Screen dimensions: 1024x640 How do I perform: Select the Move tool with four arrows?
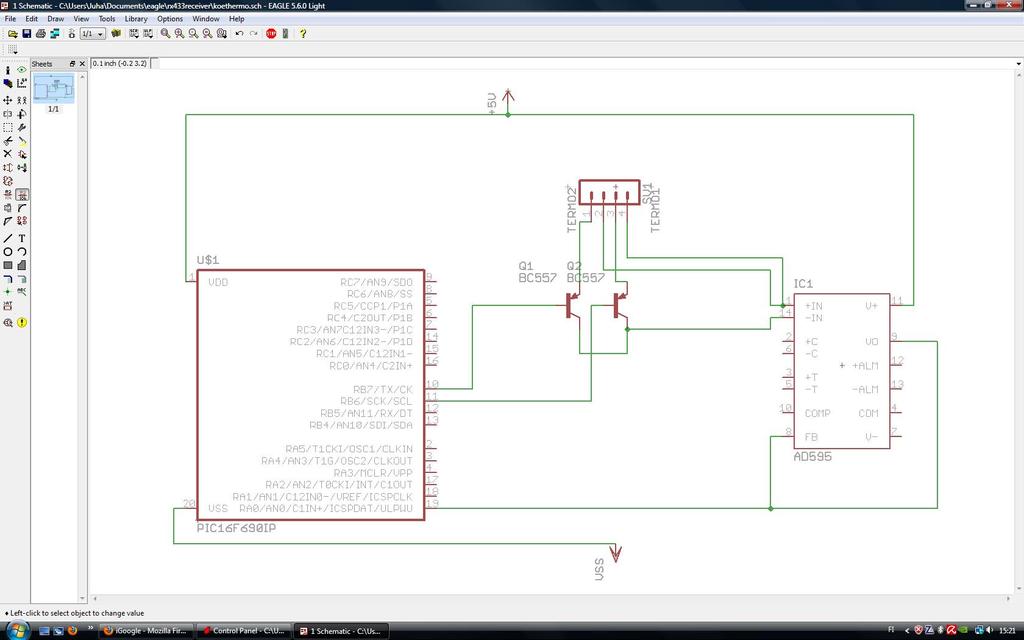[x=8, y=100]
